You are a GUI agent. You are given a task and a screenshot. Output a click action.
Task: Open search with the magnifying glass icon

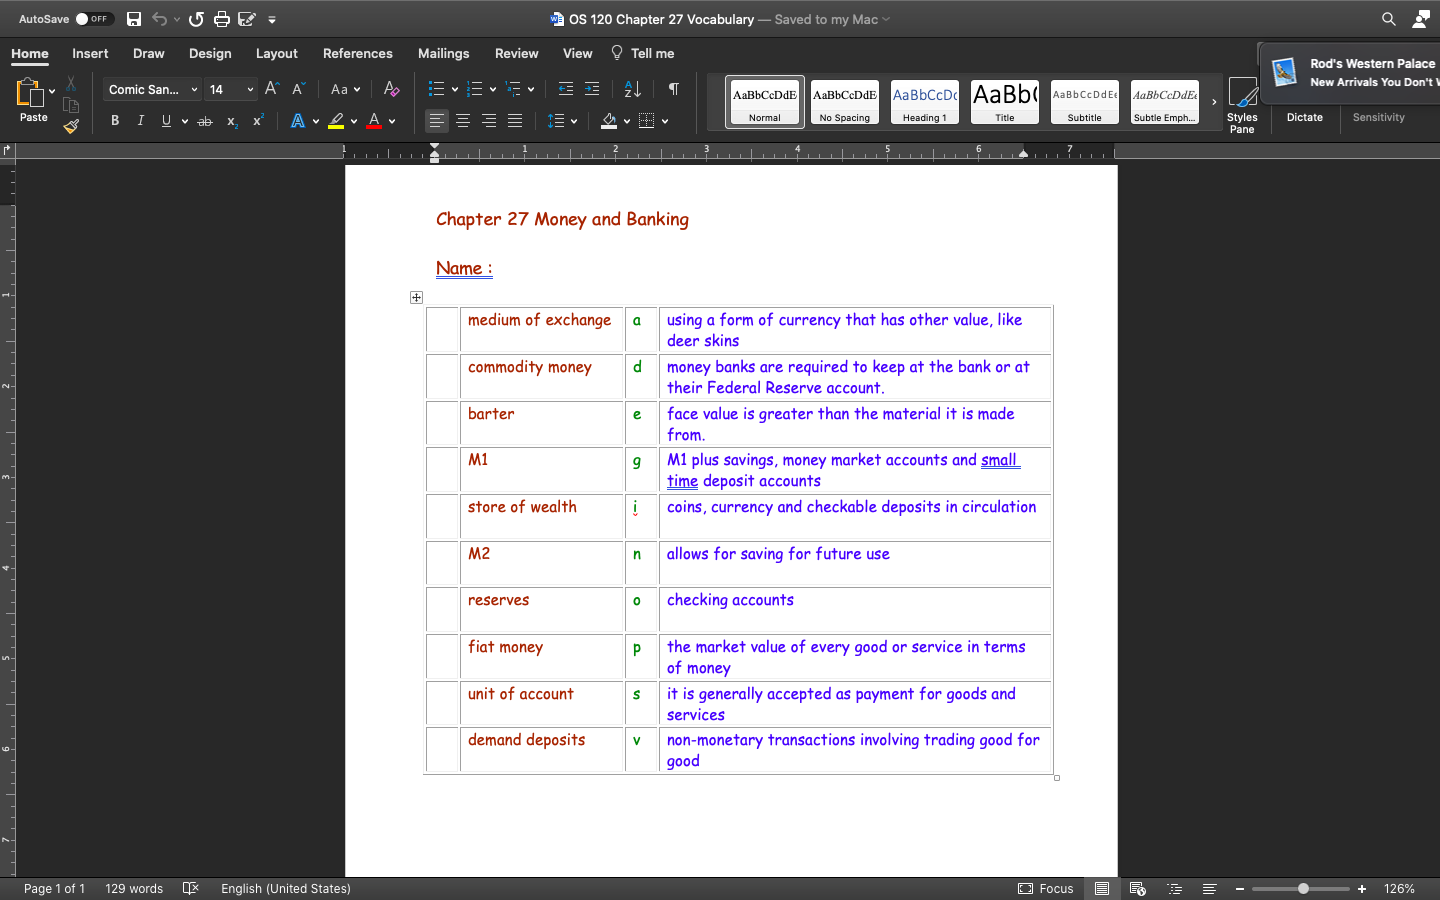pyautogui.click(x=1388, y=19)
